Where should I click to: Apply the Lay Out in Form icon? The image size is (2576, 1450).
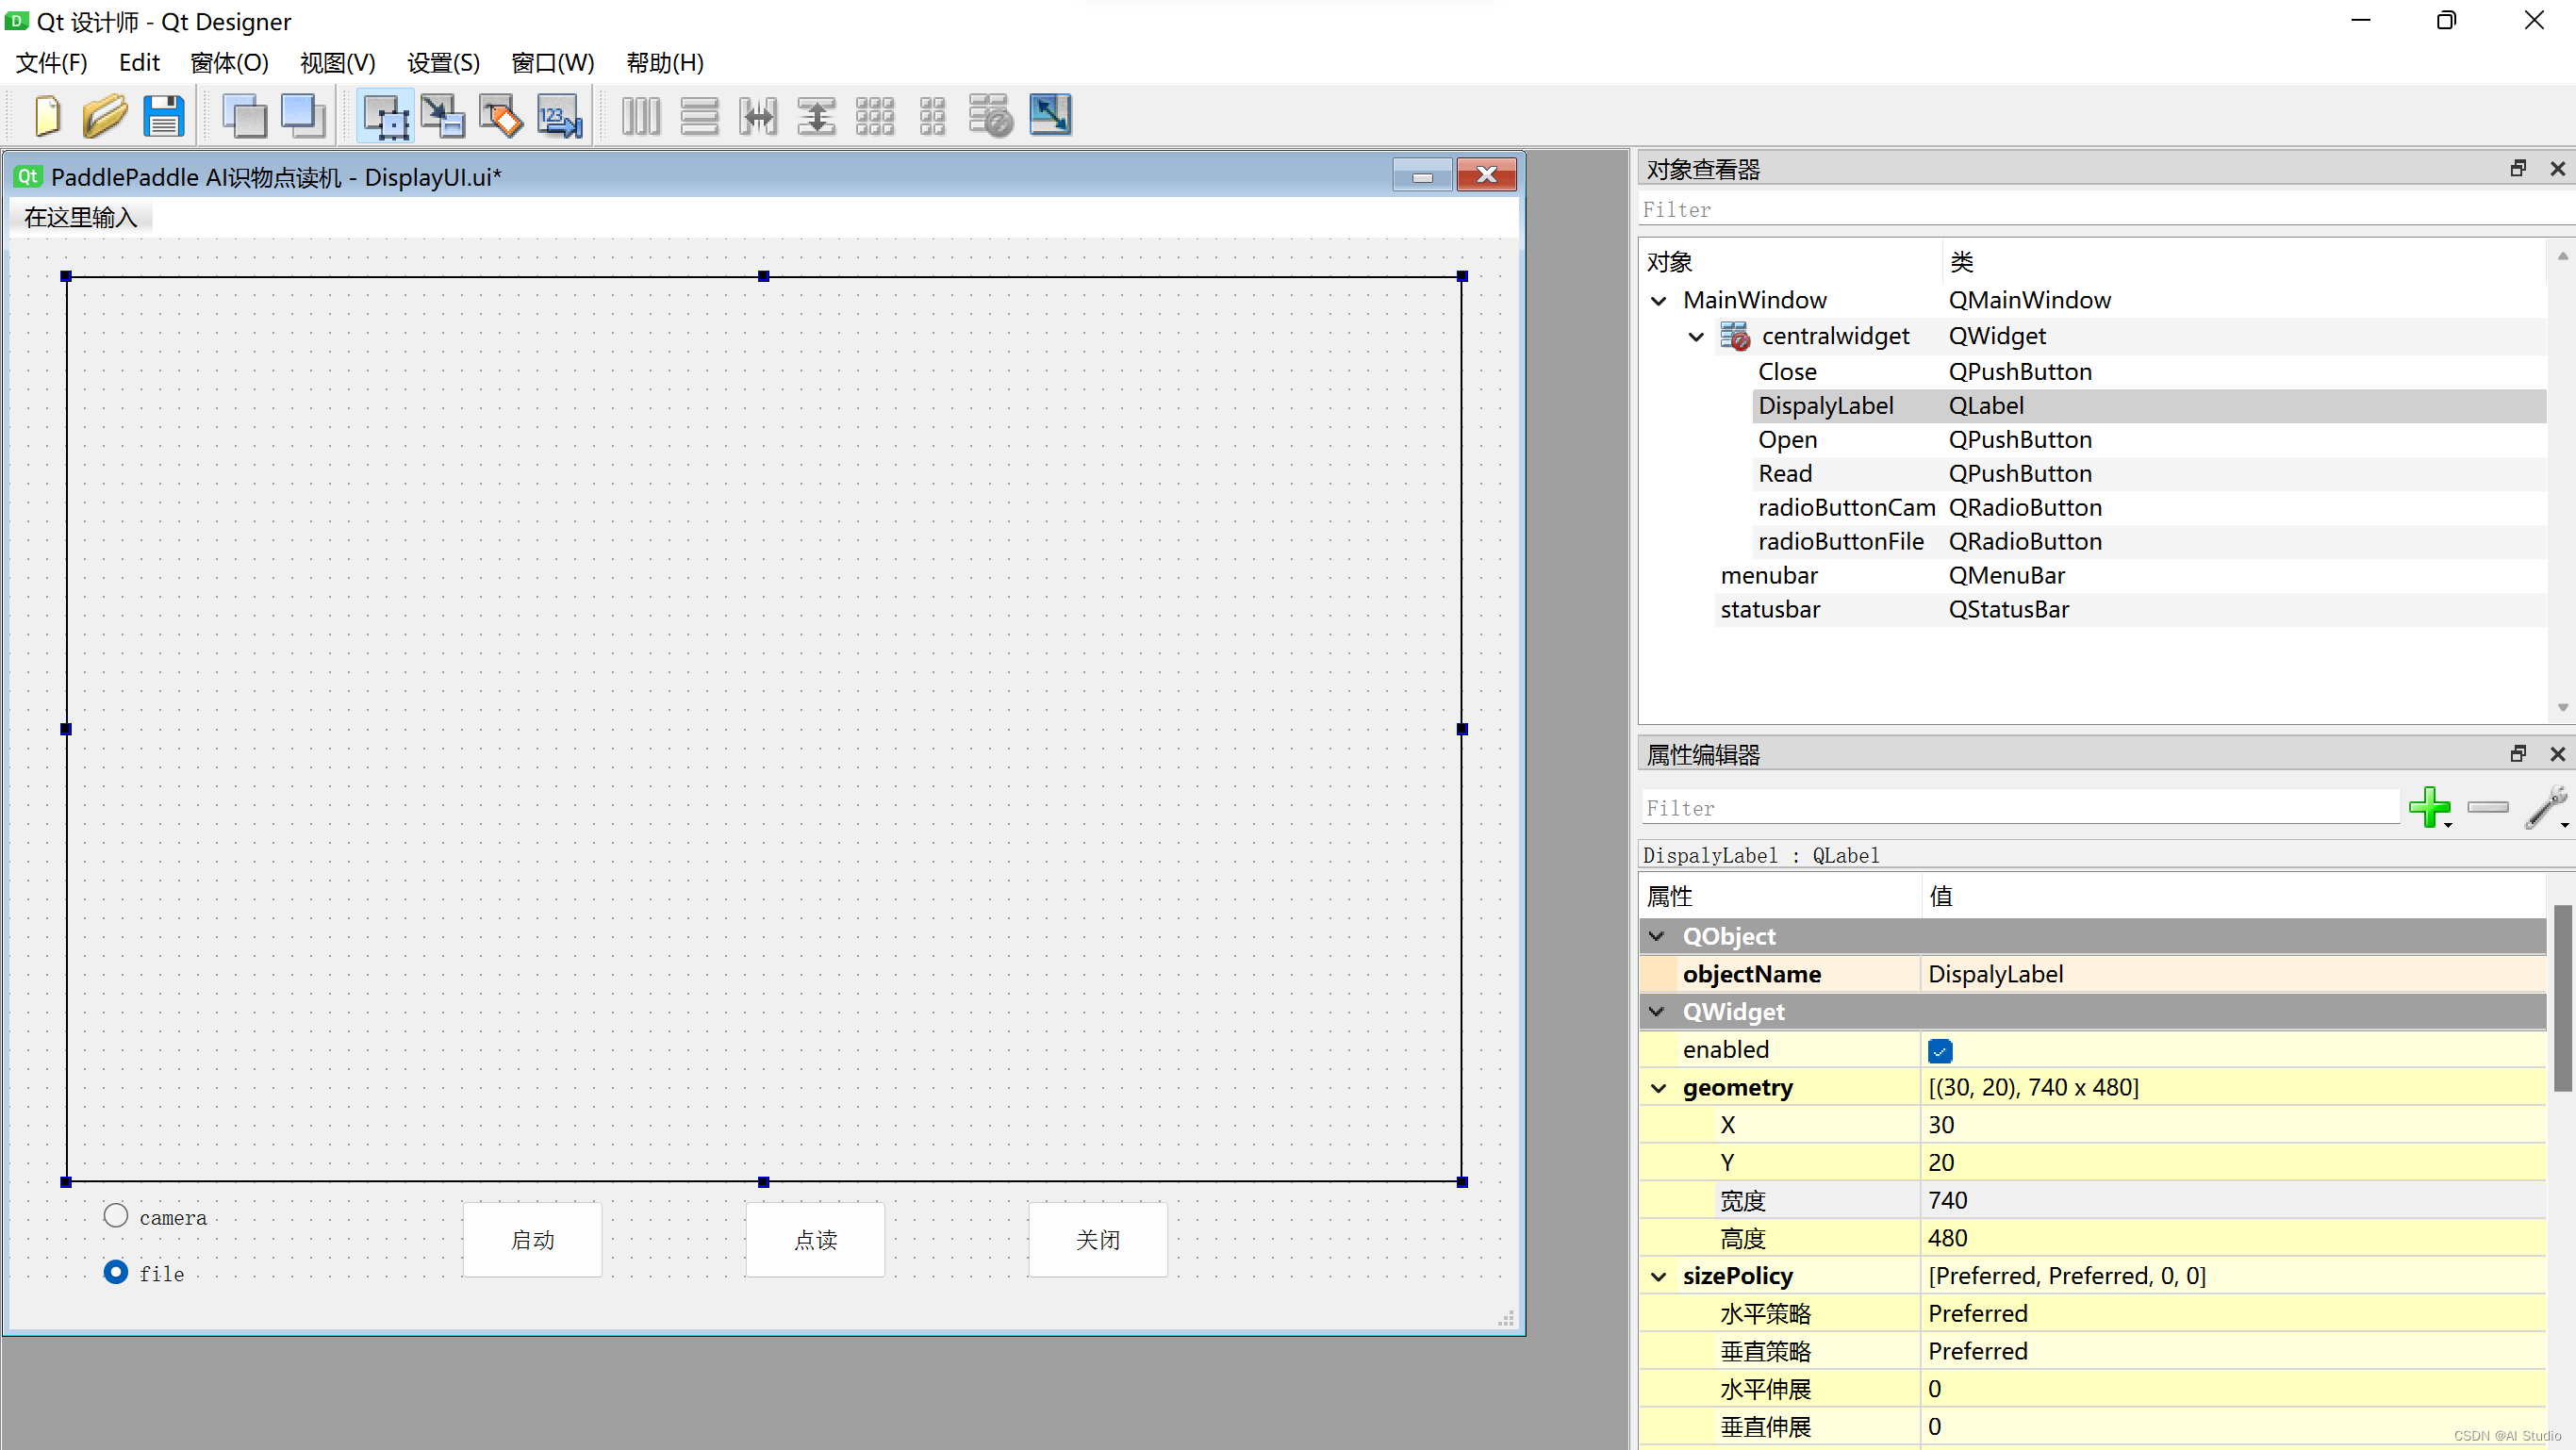pyautogui.click(x=932, y=116)
